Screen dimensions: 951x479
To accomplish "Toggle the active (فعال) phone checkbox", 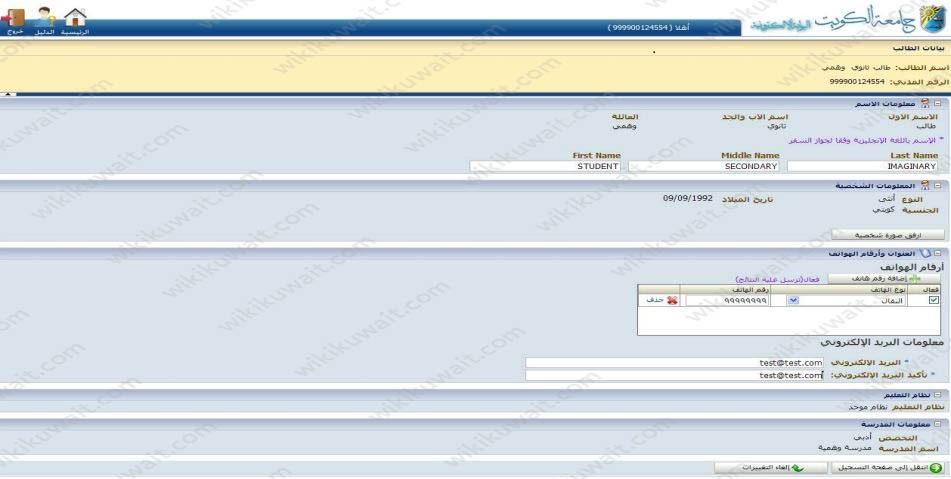I will click(933, 299).
